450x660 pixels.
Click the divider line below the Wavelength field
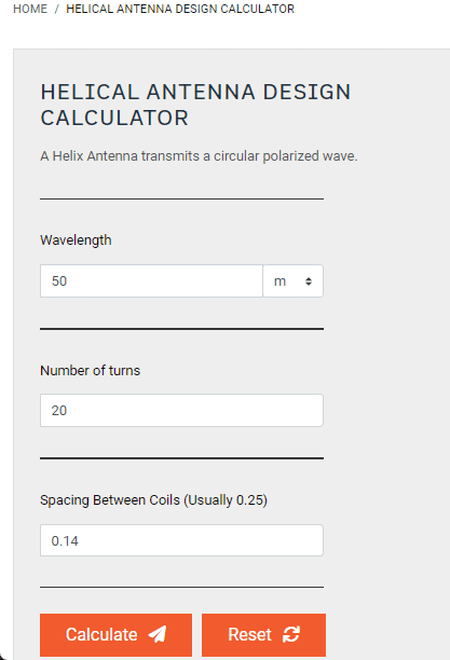click(x=182, y=329)
